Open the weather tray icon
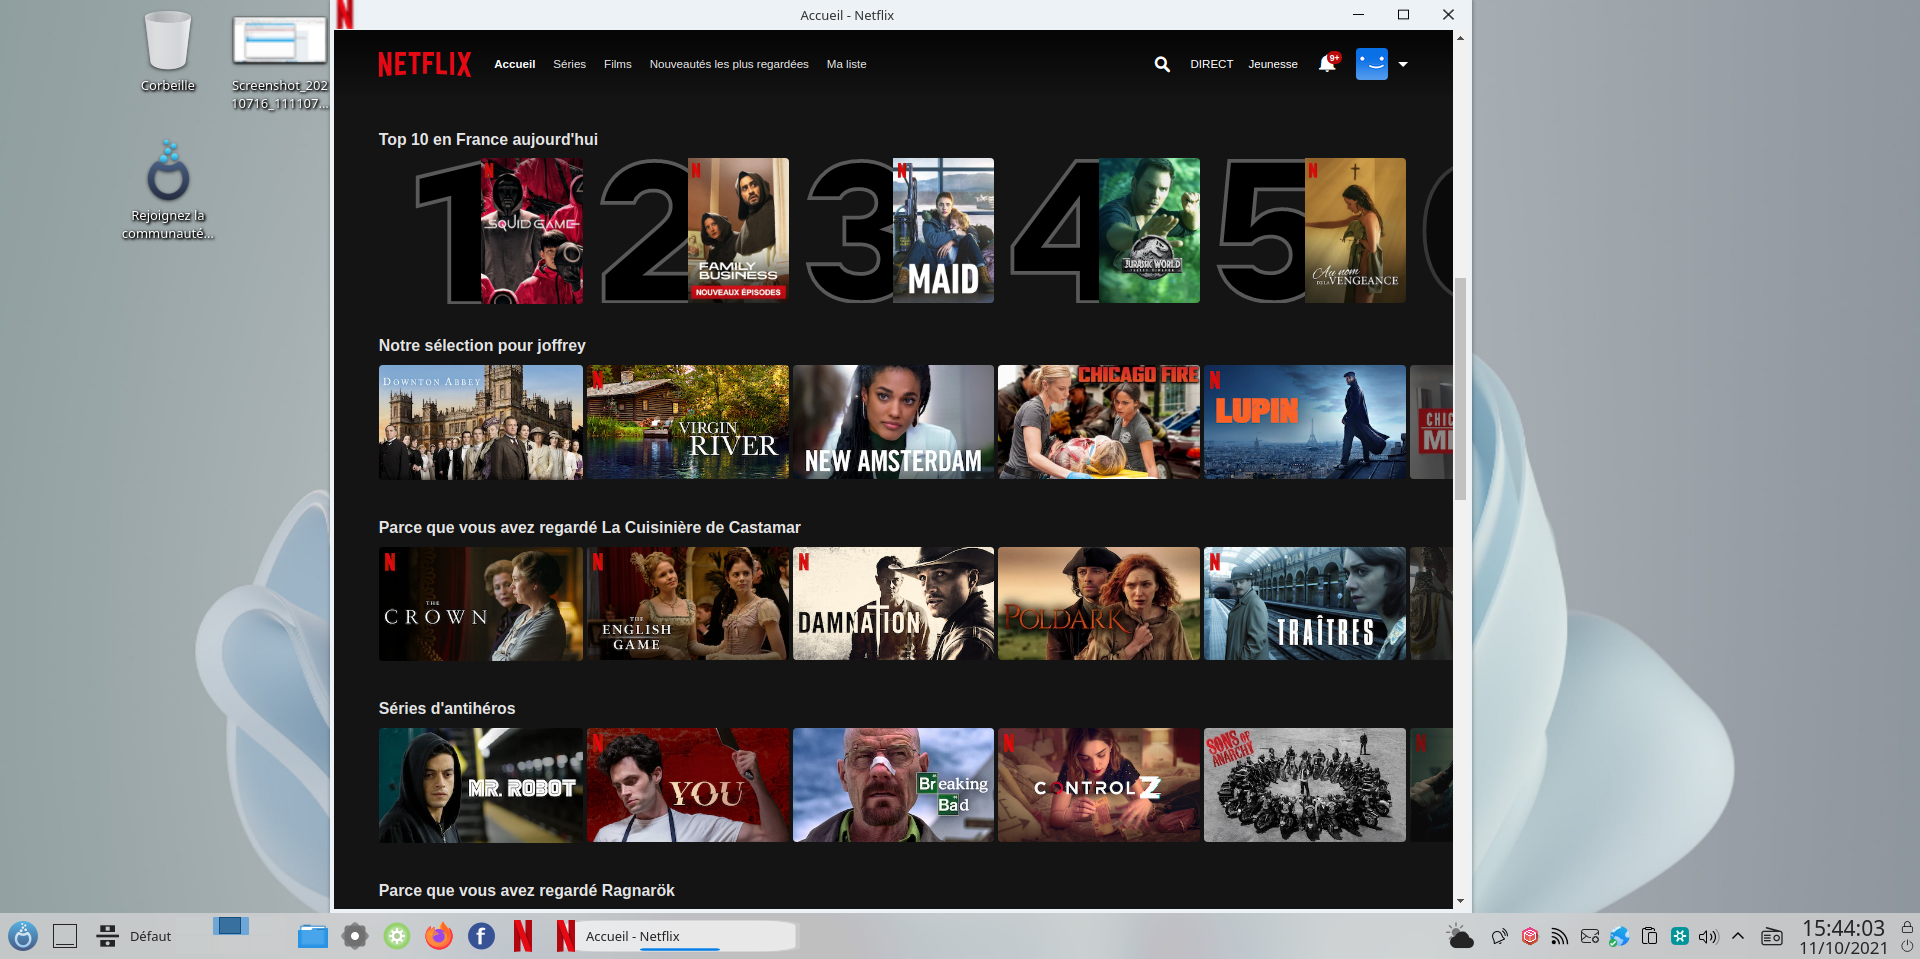 click(x=1460, y=936)
